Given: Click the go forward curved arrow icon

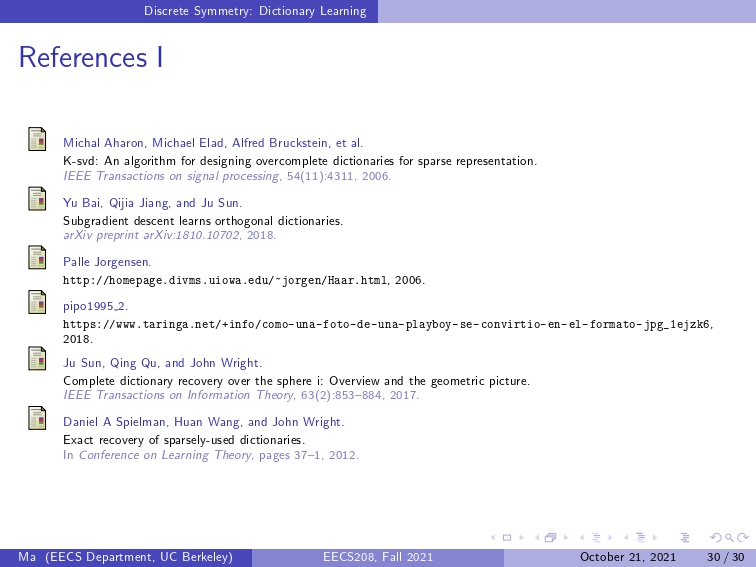Looking at the screenshot, I should coord(743,538).
